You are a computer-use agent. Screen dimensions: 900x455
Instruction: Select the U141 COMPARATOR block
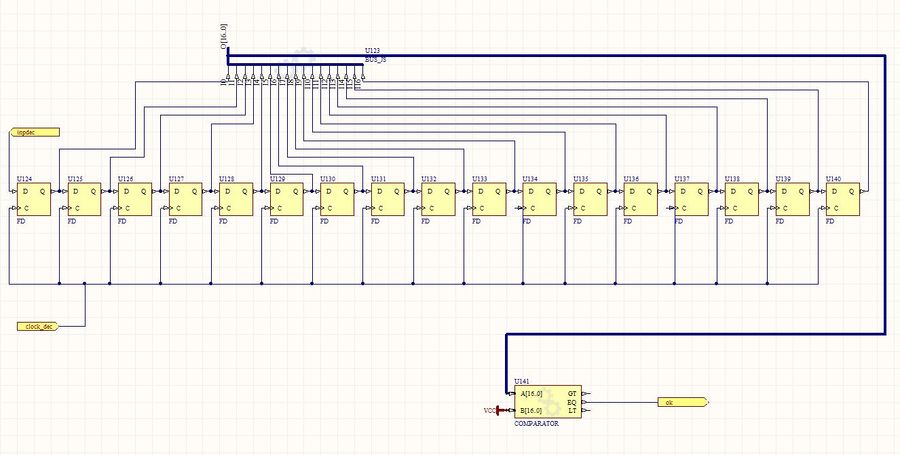pos(547,402)
